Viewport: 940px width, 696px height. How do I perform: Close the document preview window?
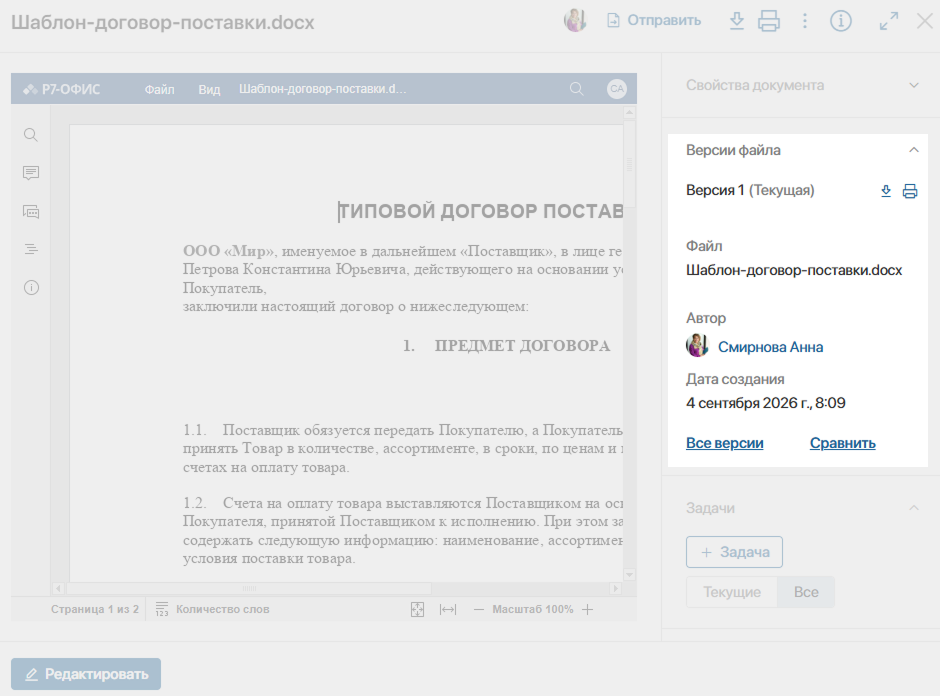point(925,21)
